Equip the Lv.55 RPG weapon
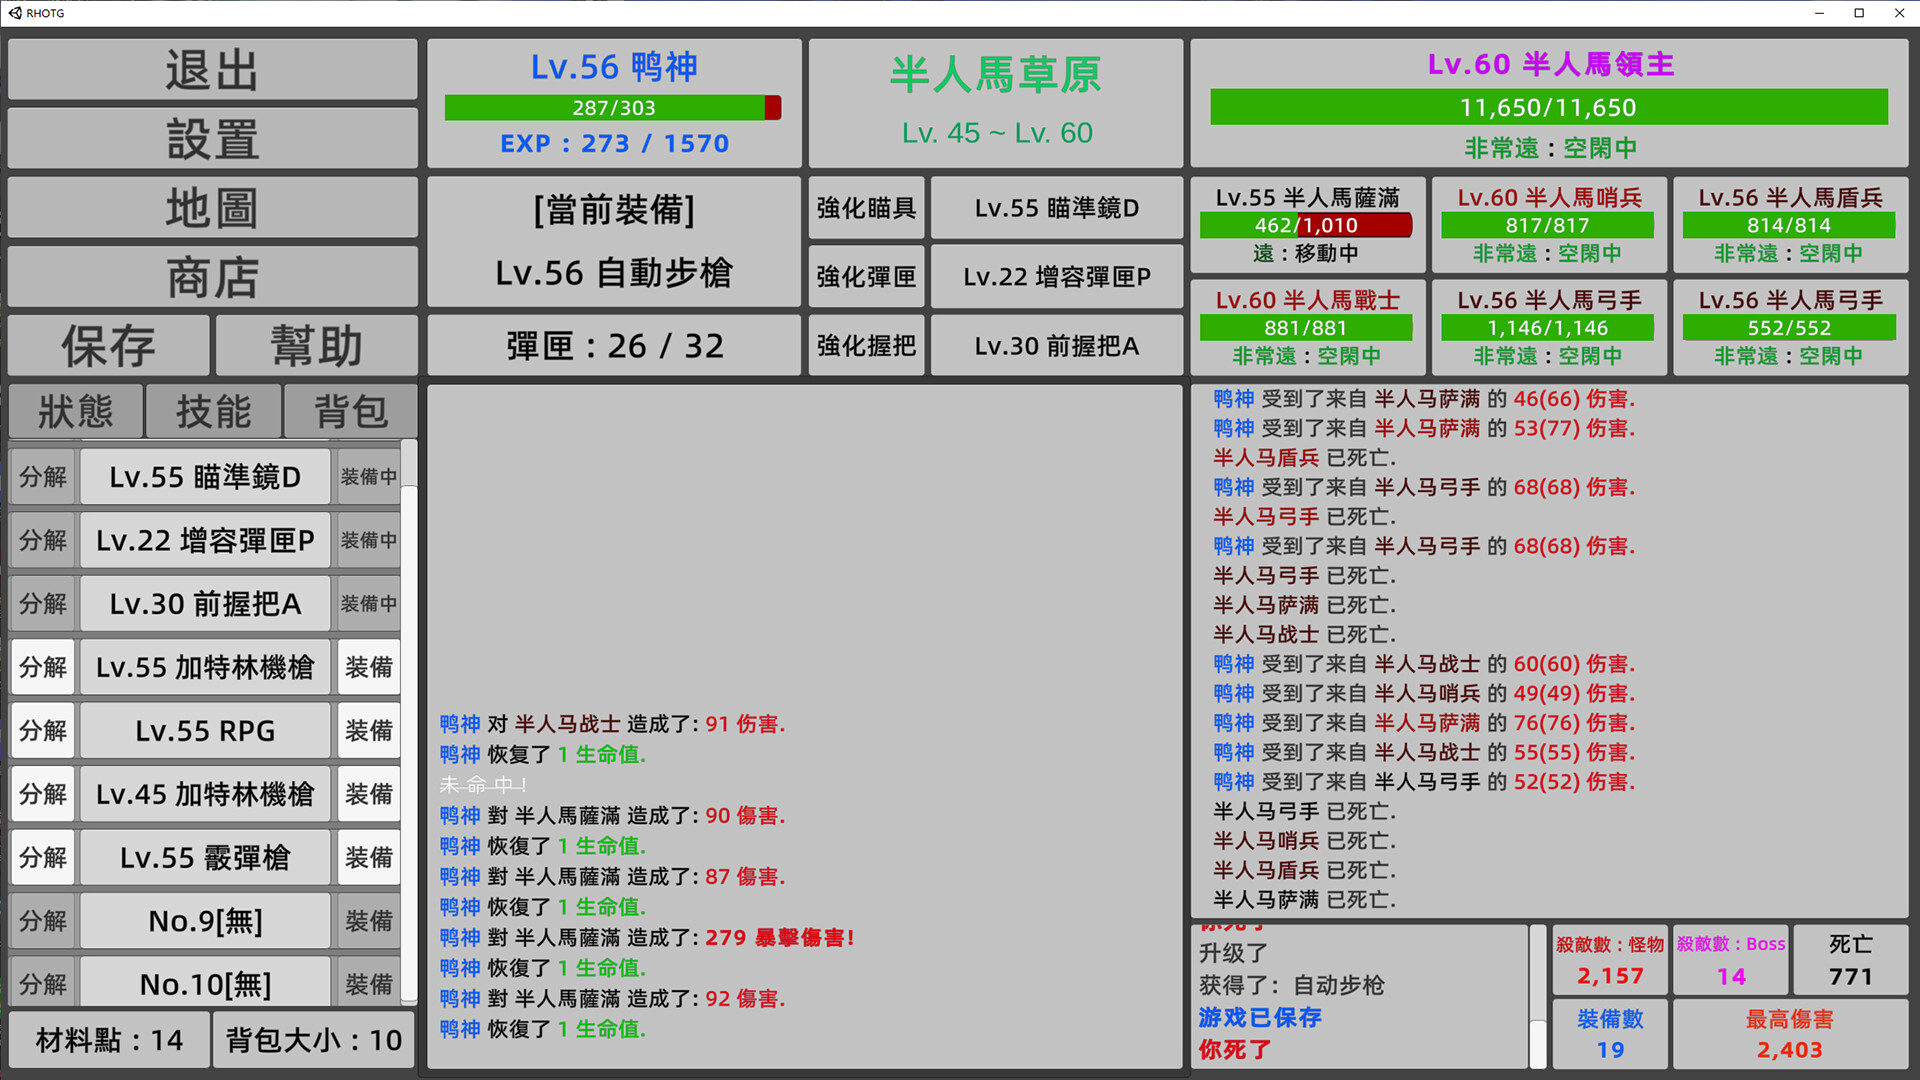The width and height of the screenshot is (1920, 1080). click(369, 731)
